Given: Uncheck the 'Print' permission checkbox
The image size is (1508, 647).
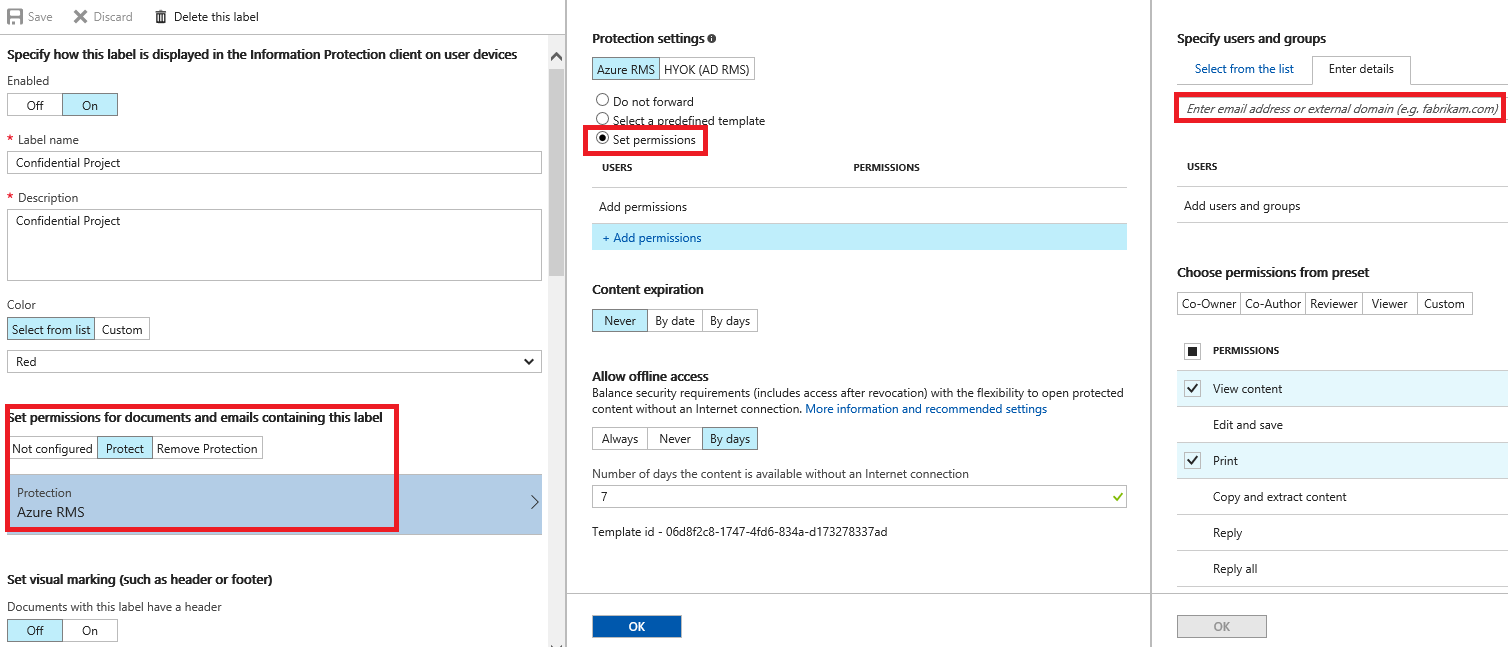Looking at the screenshot, I should coord(1192,461).
